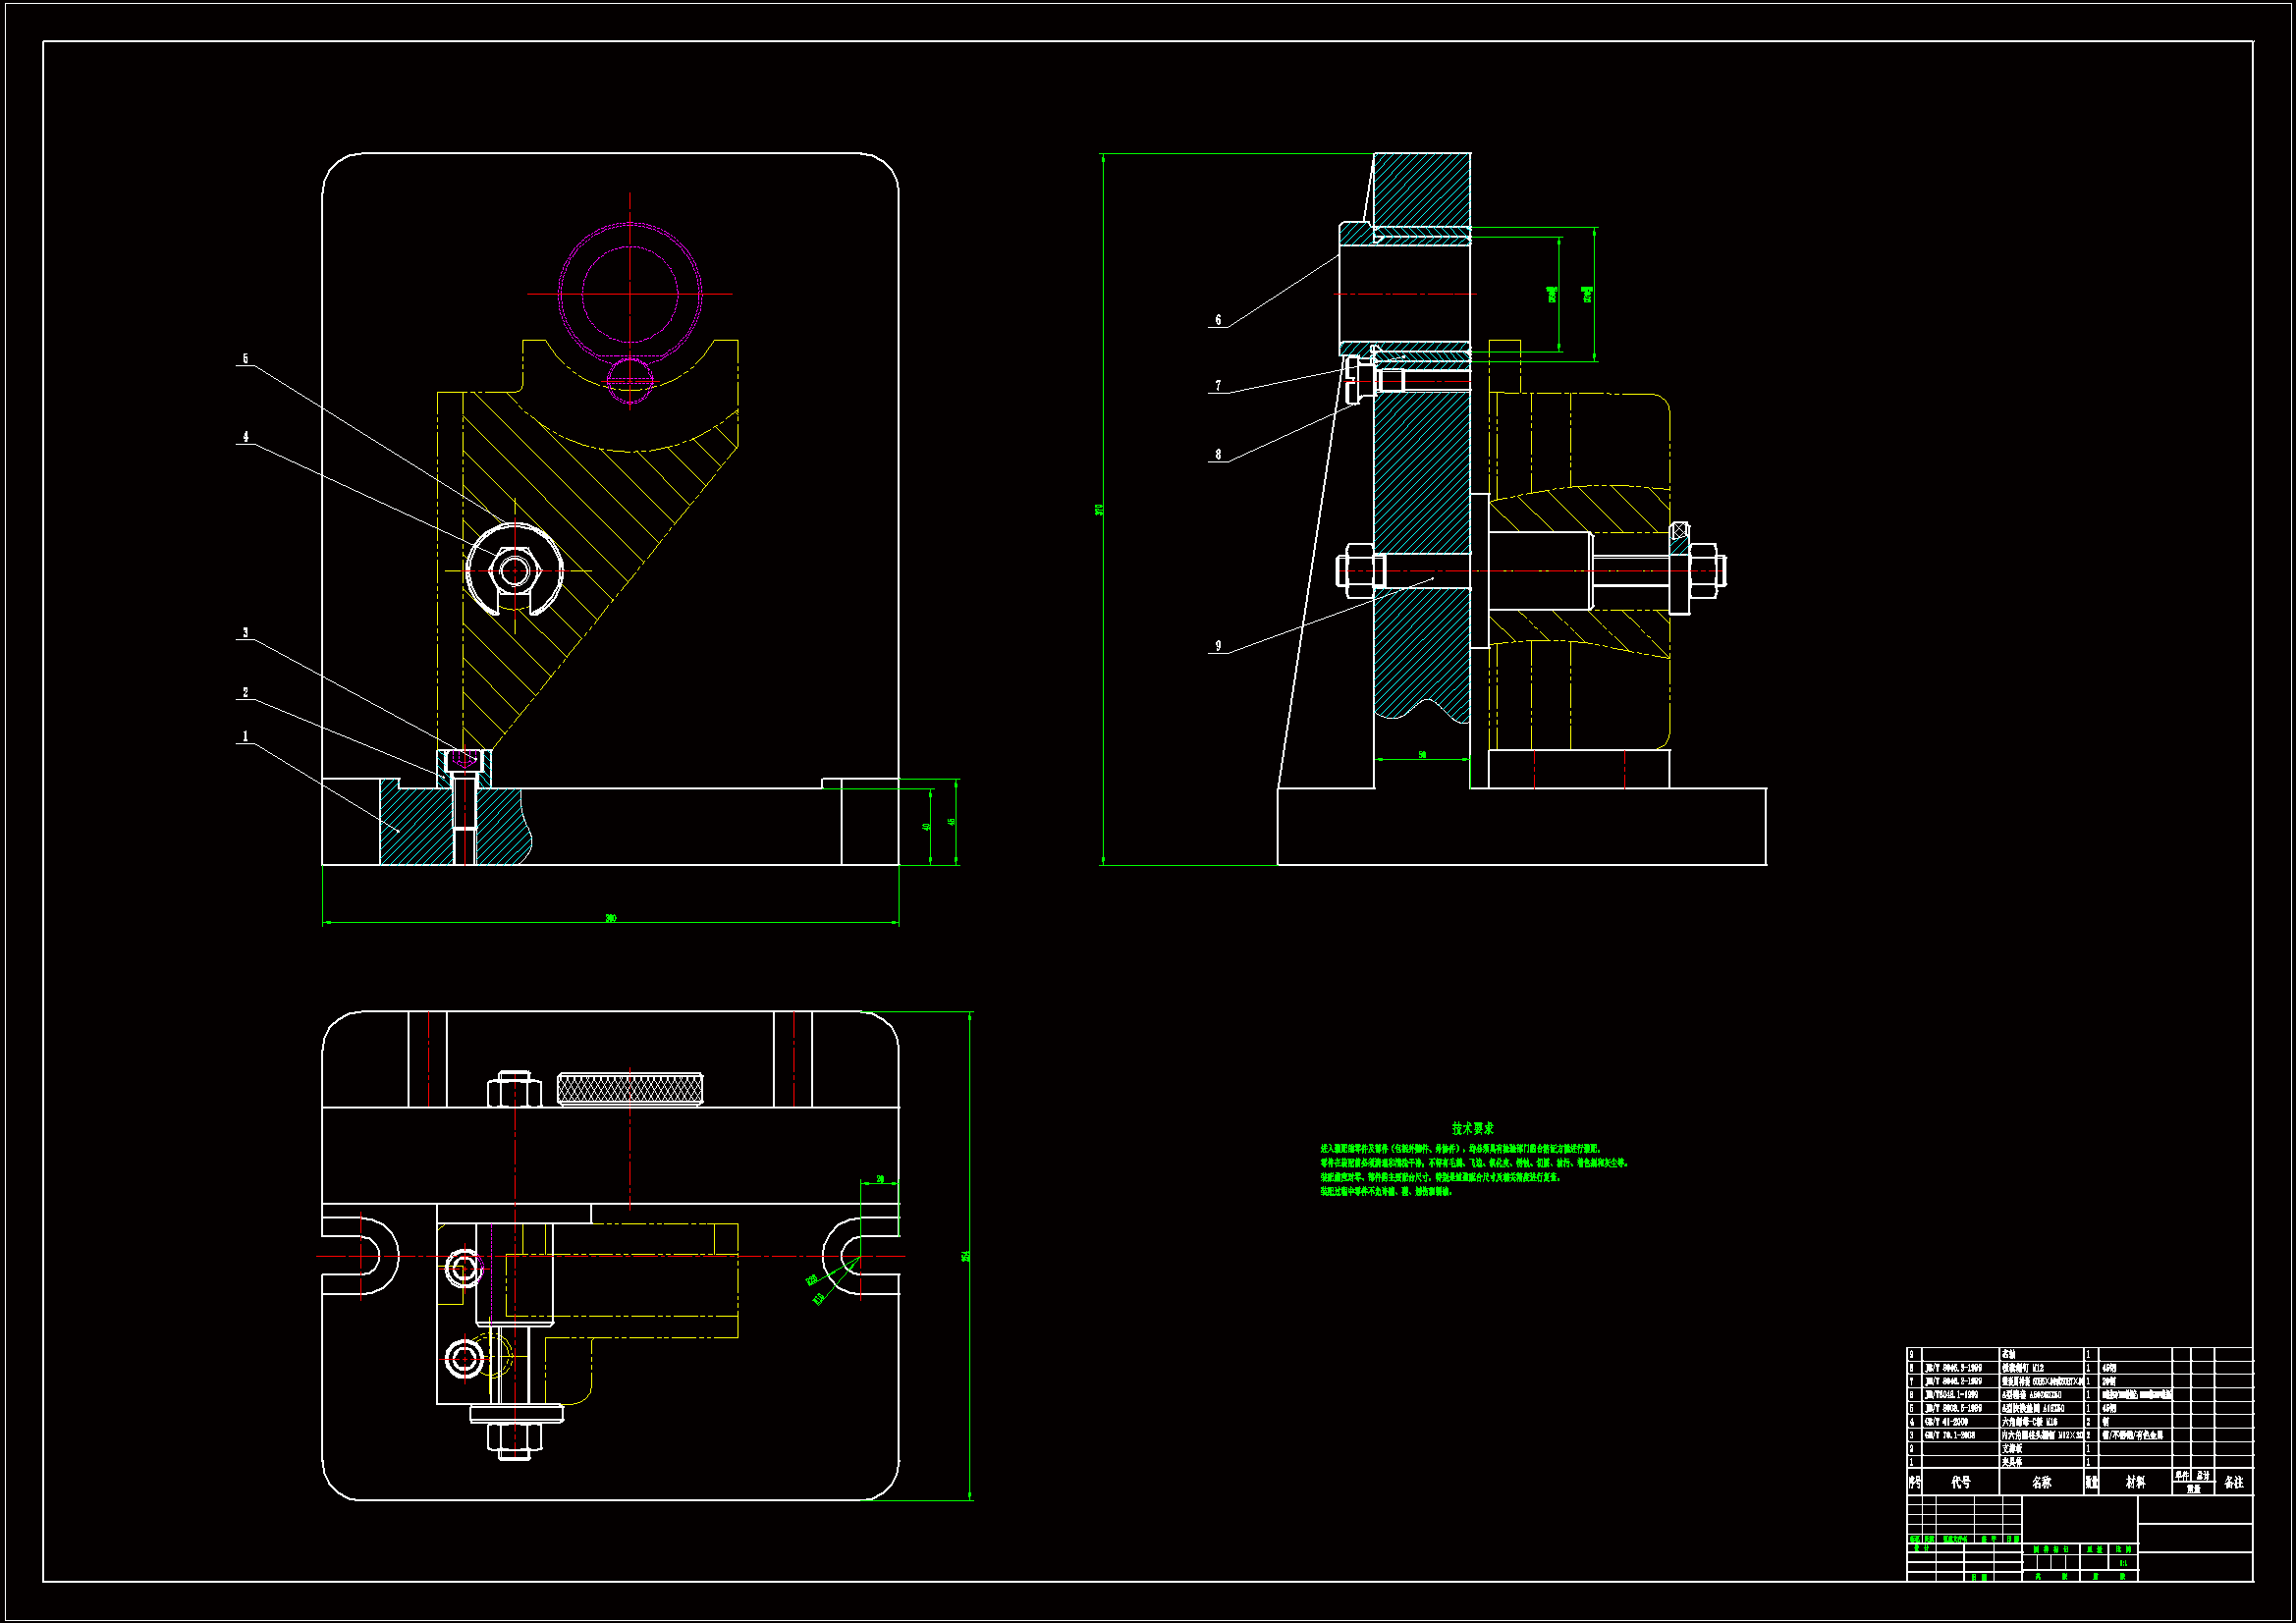Select part balloon number 9 in side view

[1218, 646]
